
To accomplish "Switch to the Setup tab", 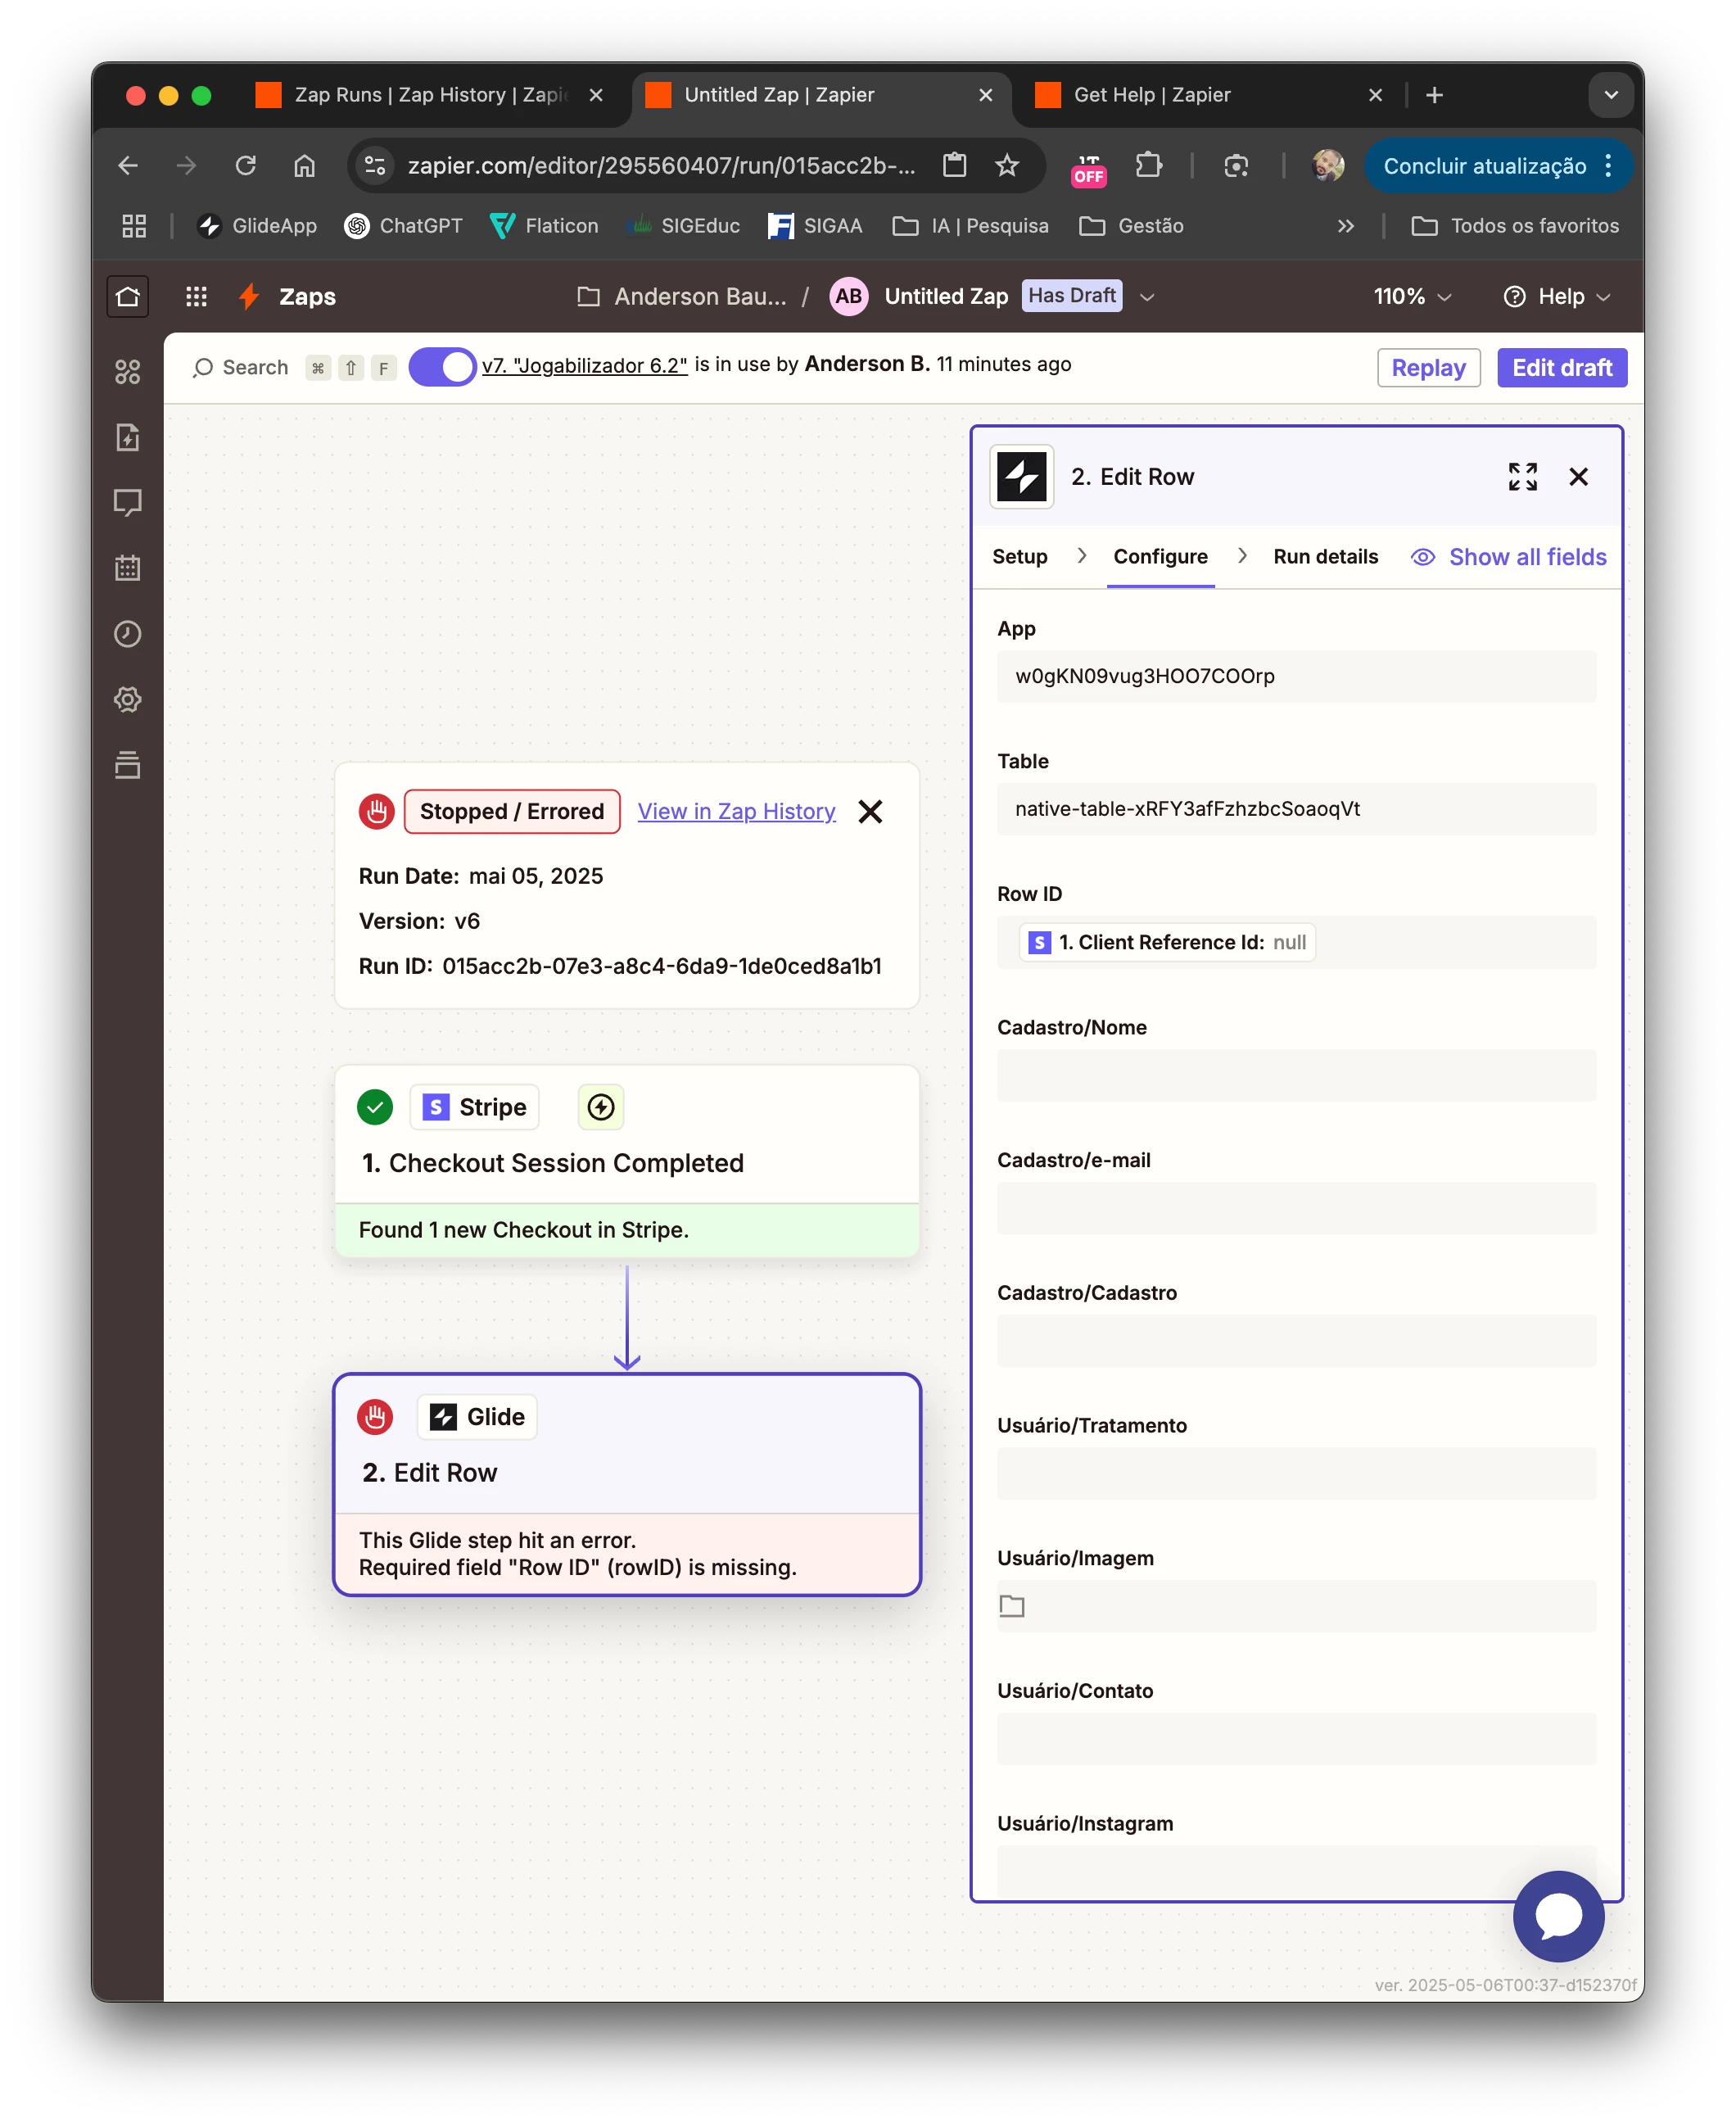I will click(1019, 557).
